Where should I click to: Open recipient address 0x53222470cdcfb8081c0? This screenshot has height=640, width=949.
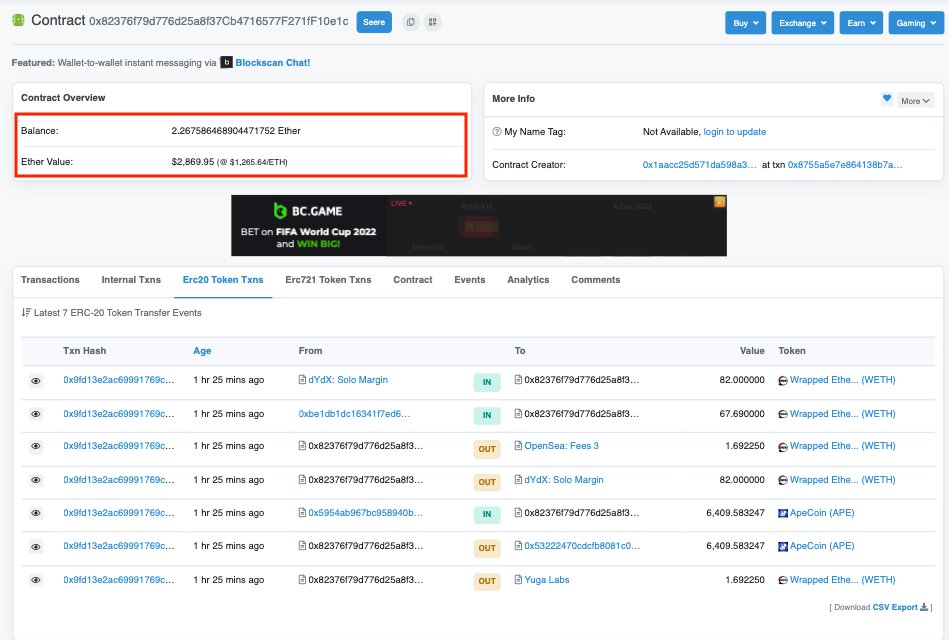pos(582,546)
